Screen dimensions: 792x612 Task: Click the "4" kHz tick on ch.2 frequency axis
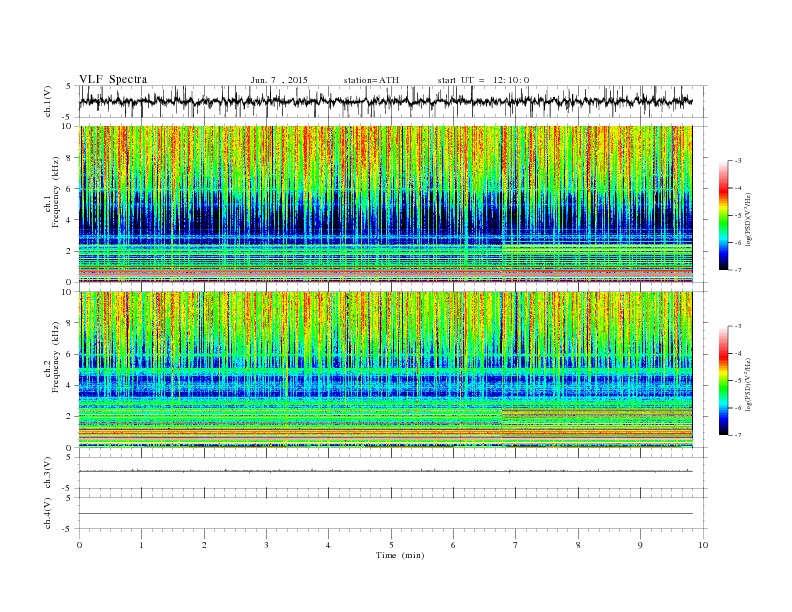[x=70, y=385]
